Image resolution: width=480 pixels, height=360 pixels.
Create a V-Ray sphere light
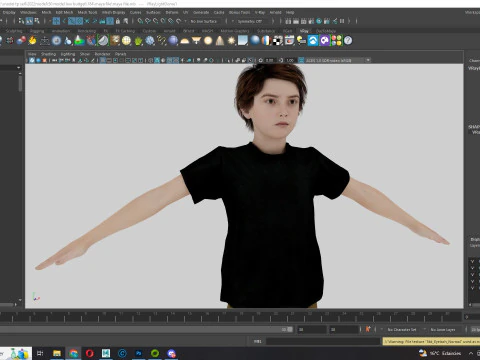coord(208,41)
